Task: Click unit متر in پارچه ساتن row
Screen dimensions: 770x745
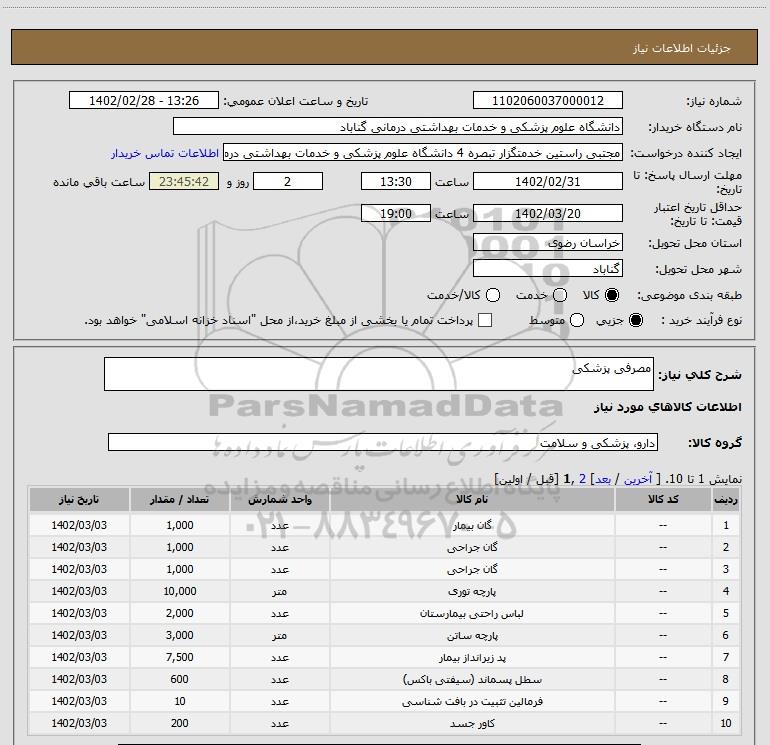Action: tap(280, 636)
